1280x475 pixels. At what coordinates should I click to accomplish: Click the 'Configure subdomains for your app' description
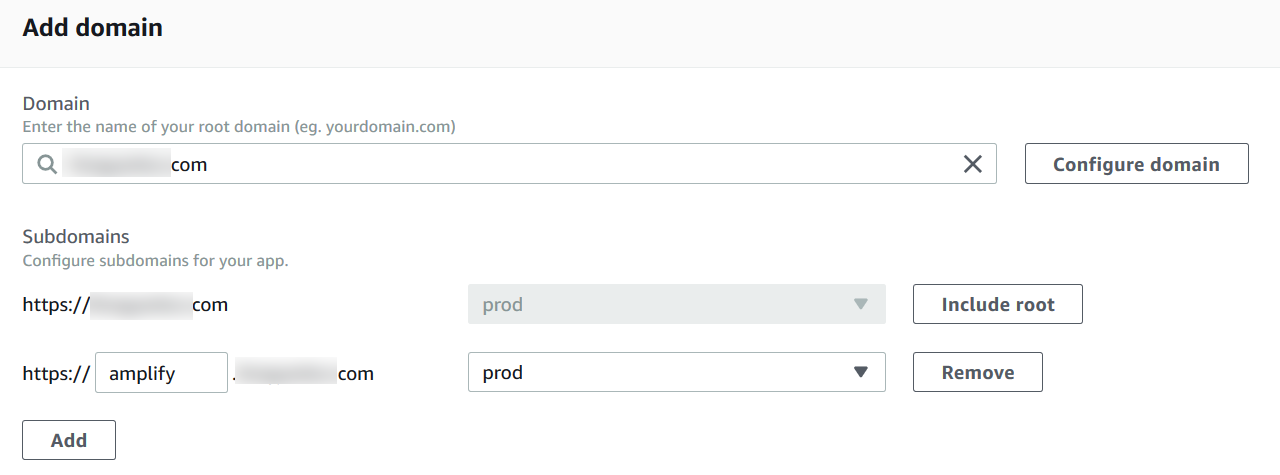click(x=155, y=261)
